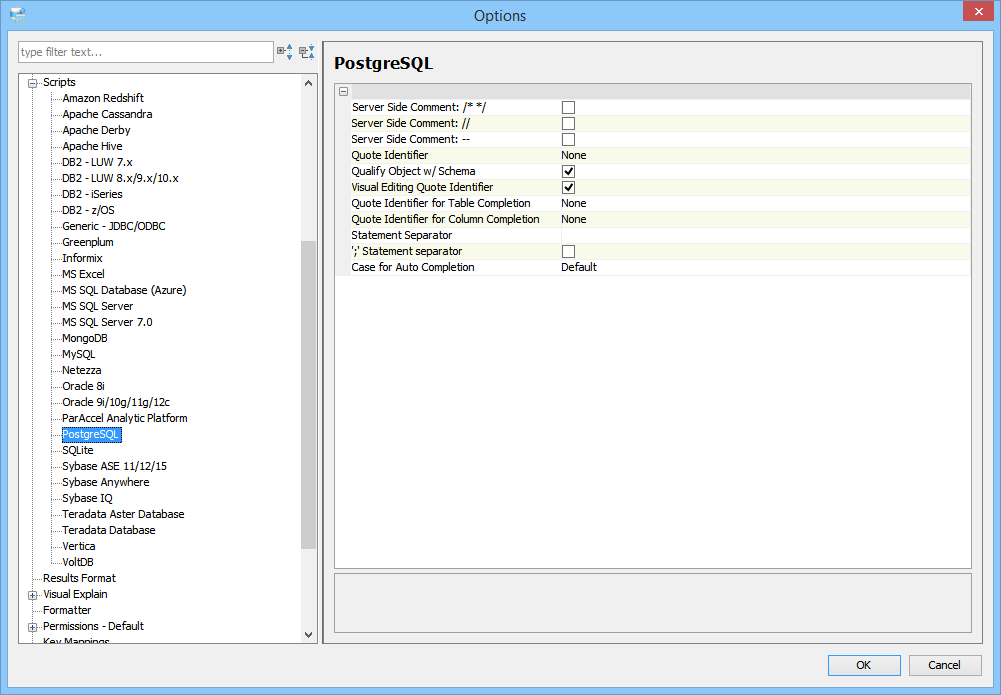1001x695 pixels.
Task: Click the Cancel button
Action: click(944, 665)
